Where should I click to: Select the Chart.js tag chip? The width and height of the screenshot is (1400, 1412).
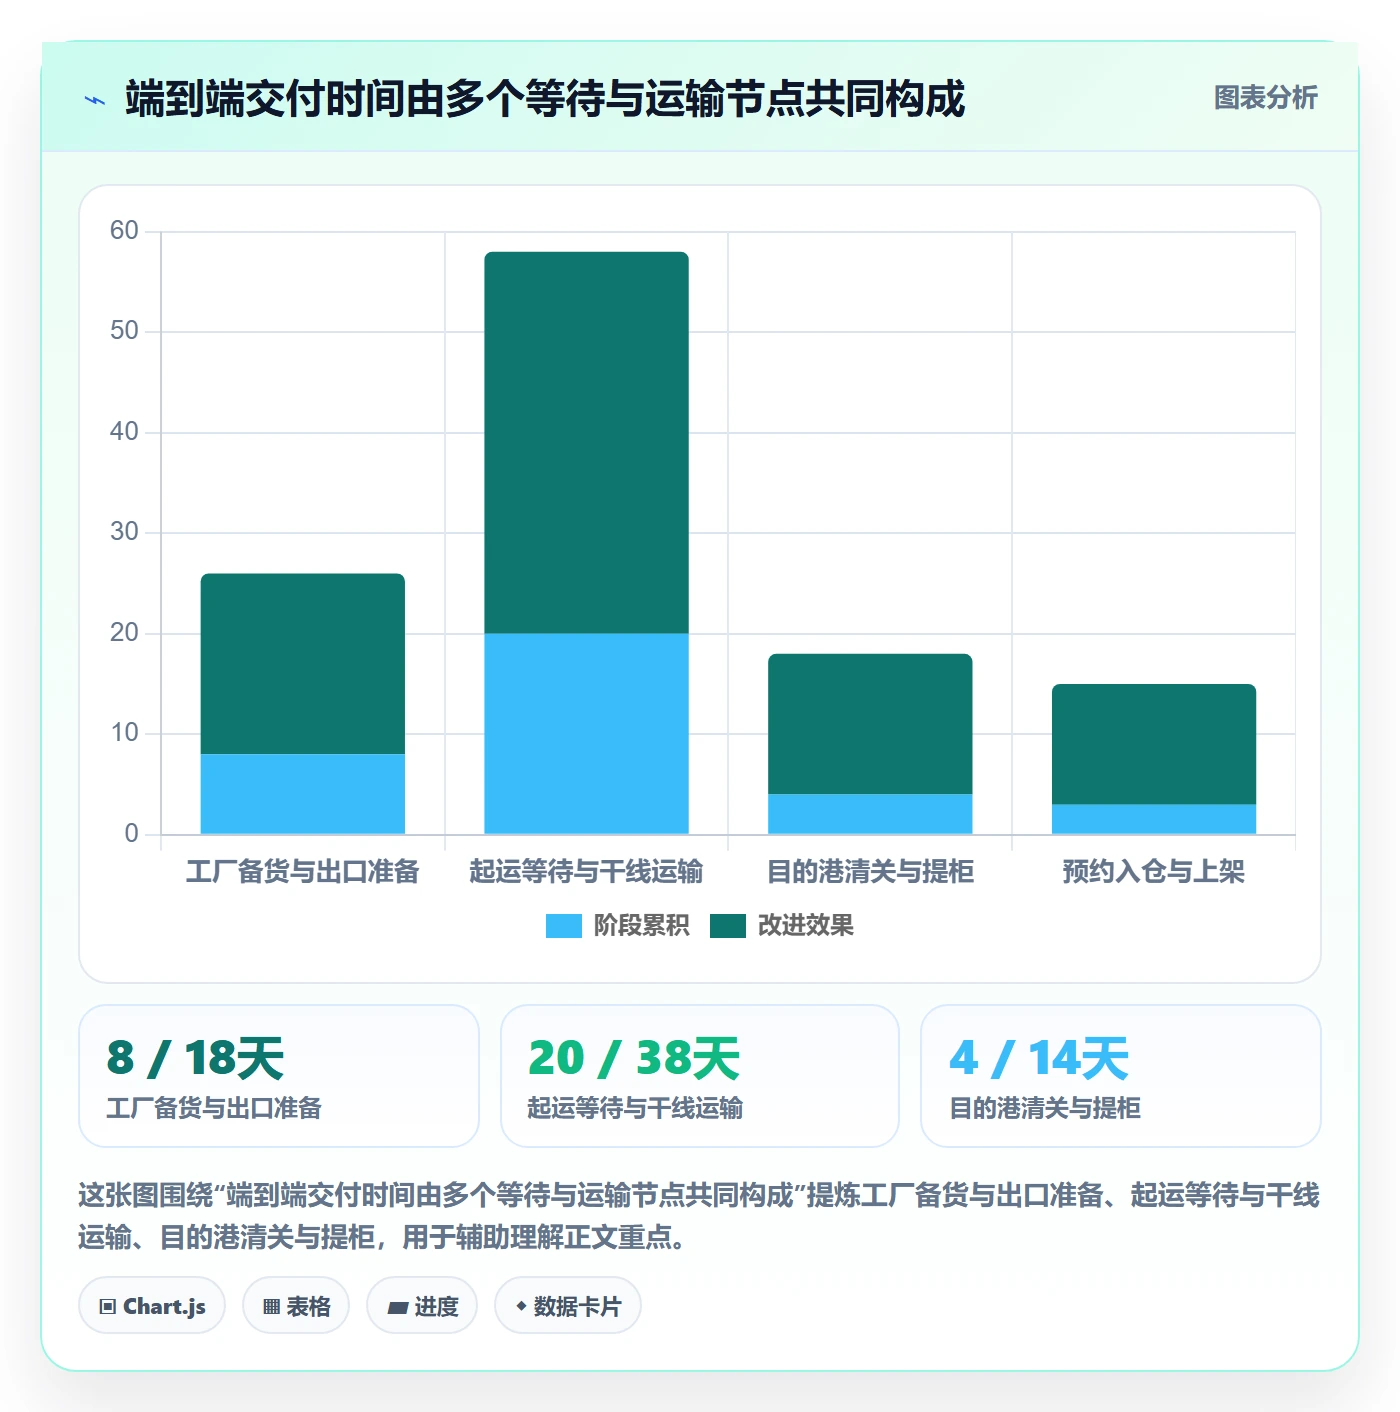pyautogui.click(x=152, y=1306)
